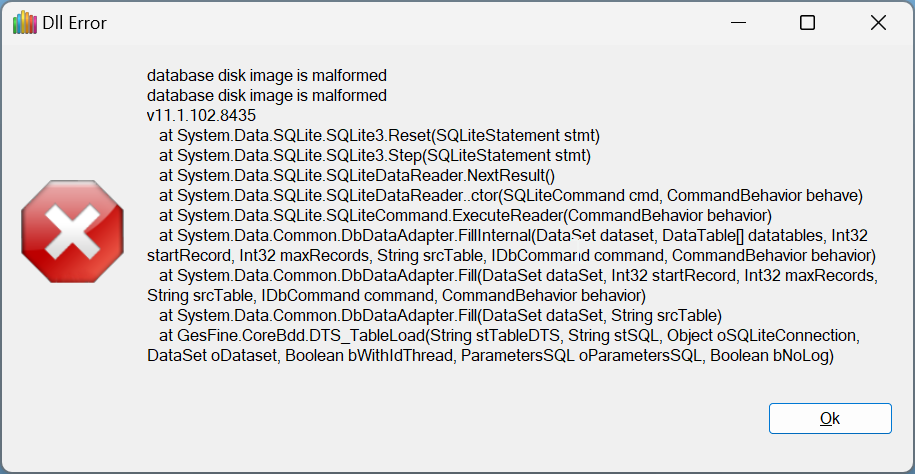This screenshot has height=474, width=915.
Task: Click the second 'database disk image is malformed' line
Action: coord(266,95)
